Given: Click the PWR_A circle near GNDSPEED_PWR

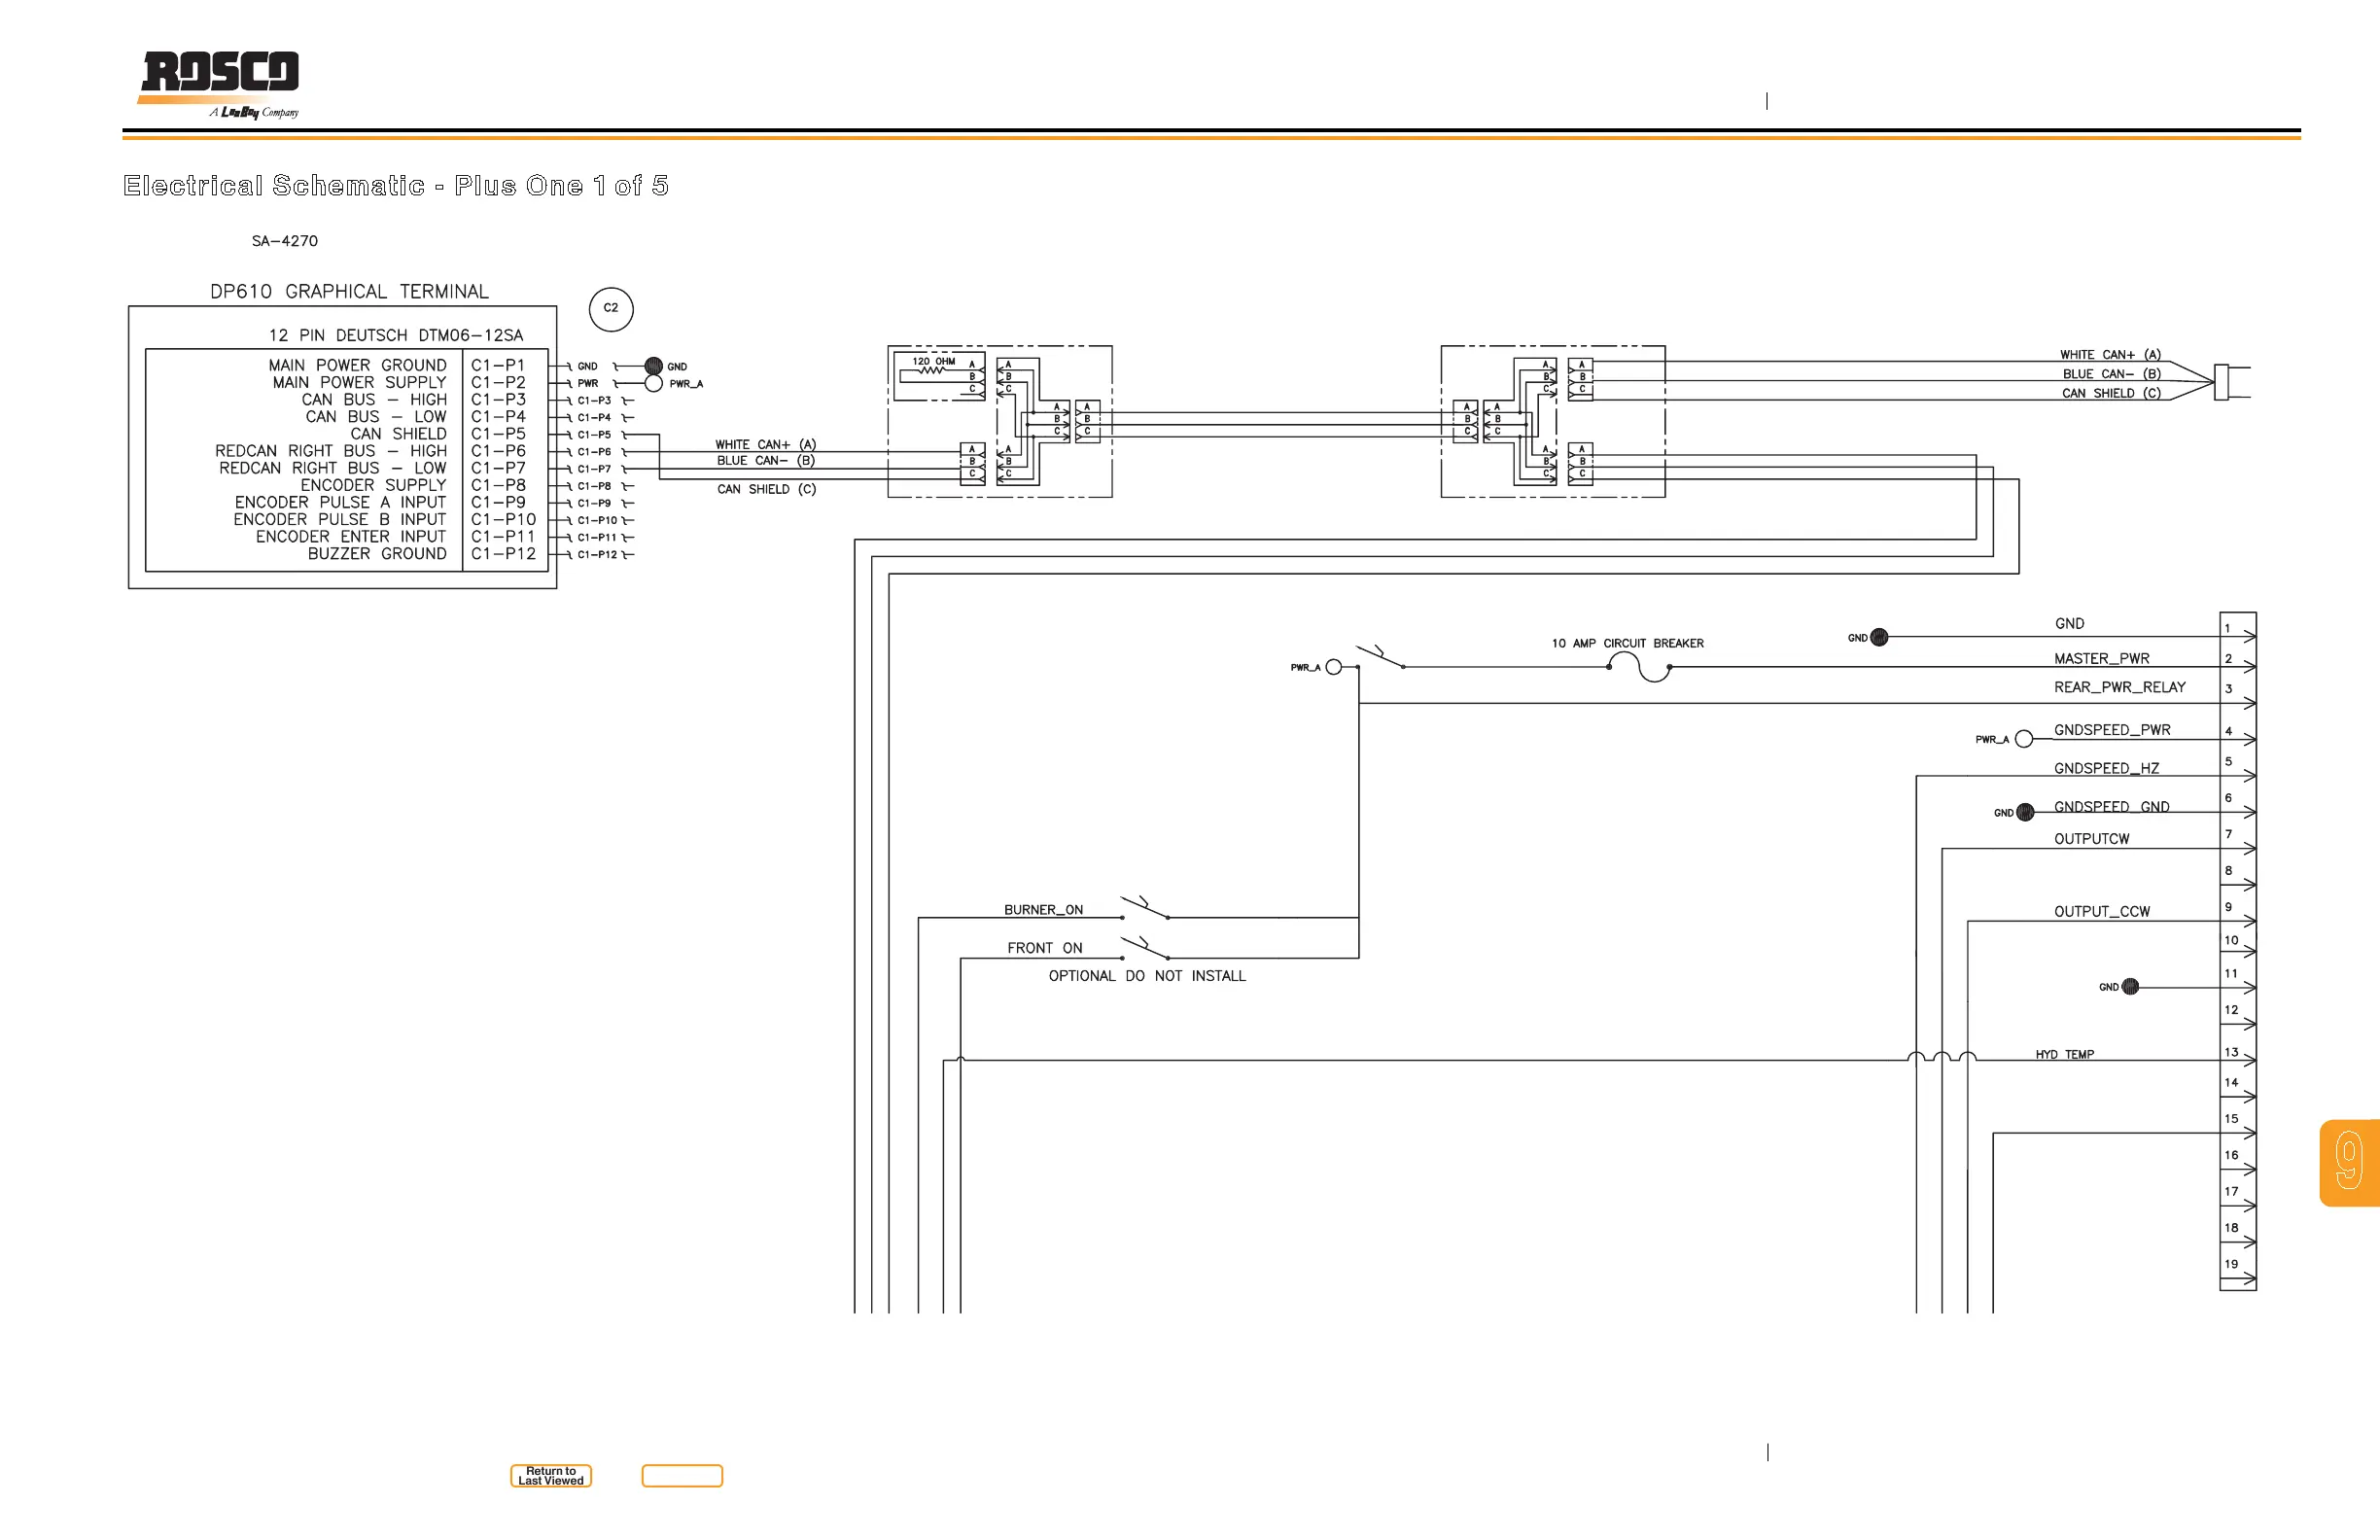Looking at the screenshot, I should 2024,739.
